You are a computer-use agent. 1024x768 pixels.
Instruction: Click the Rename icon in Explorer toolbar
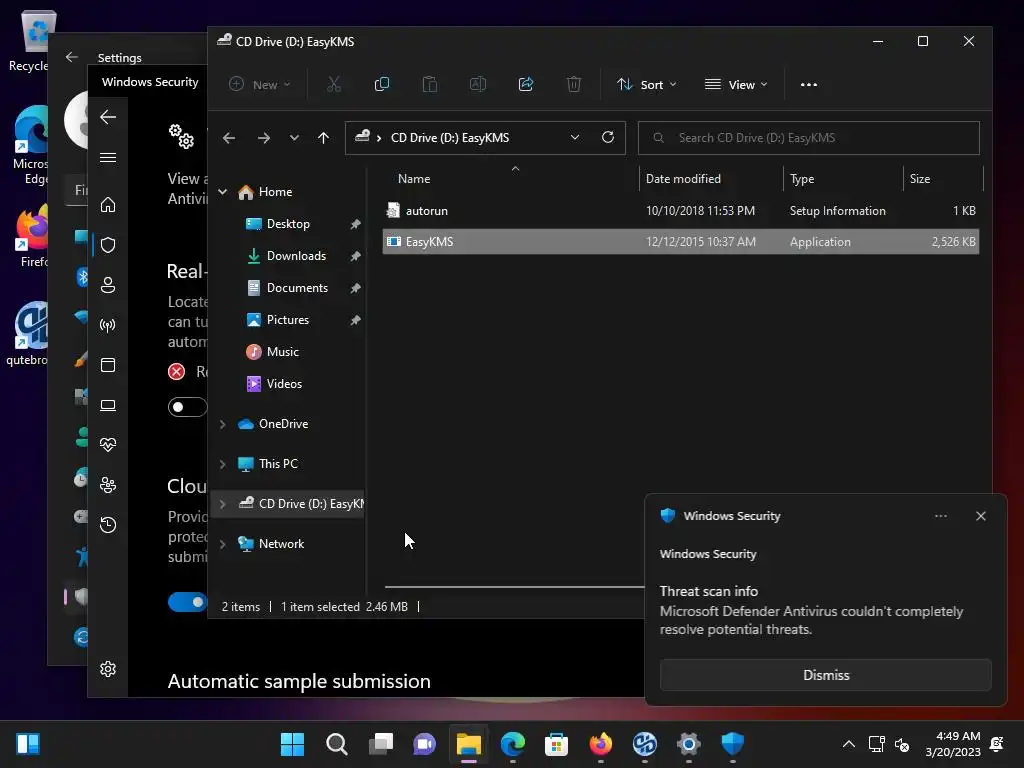click(x=478, y=84)
